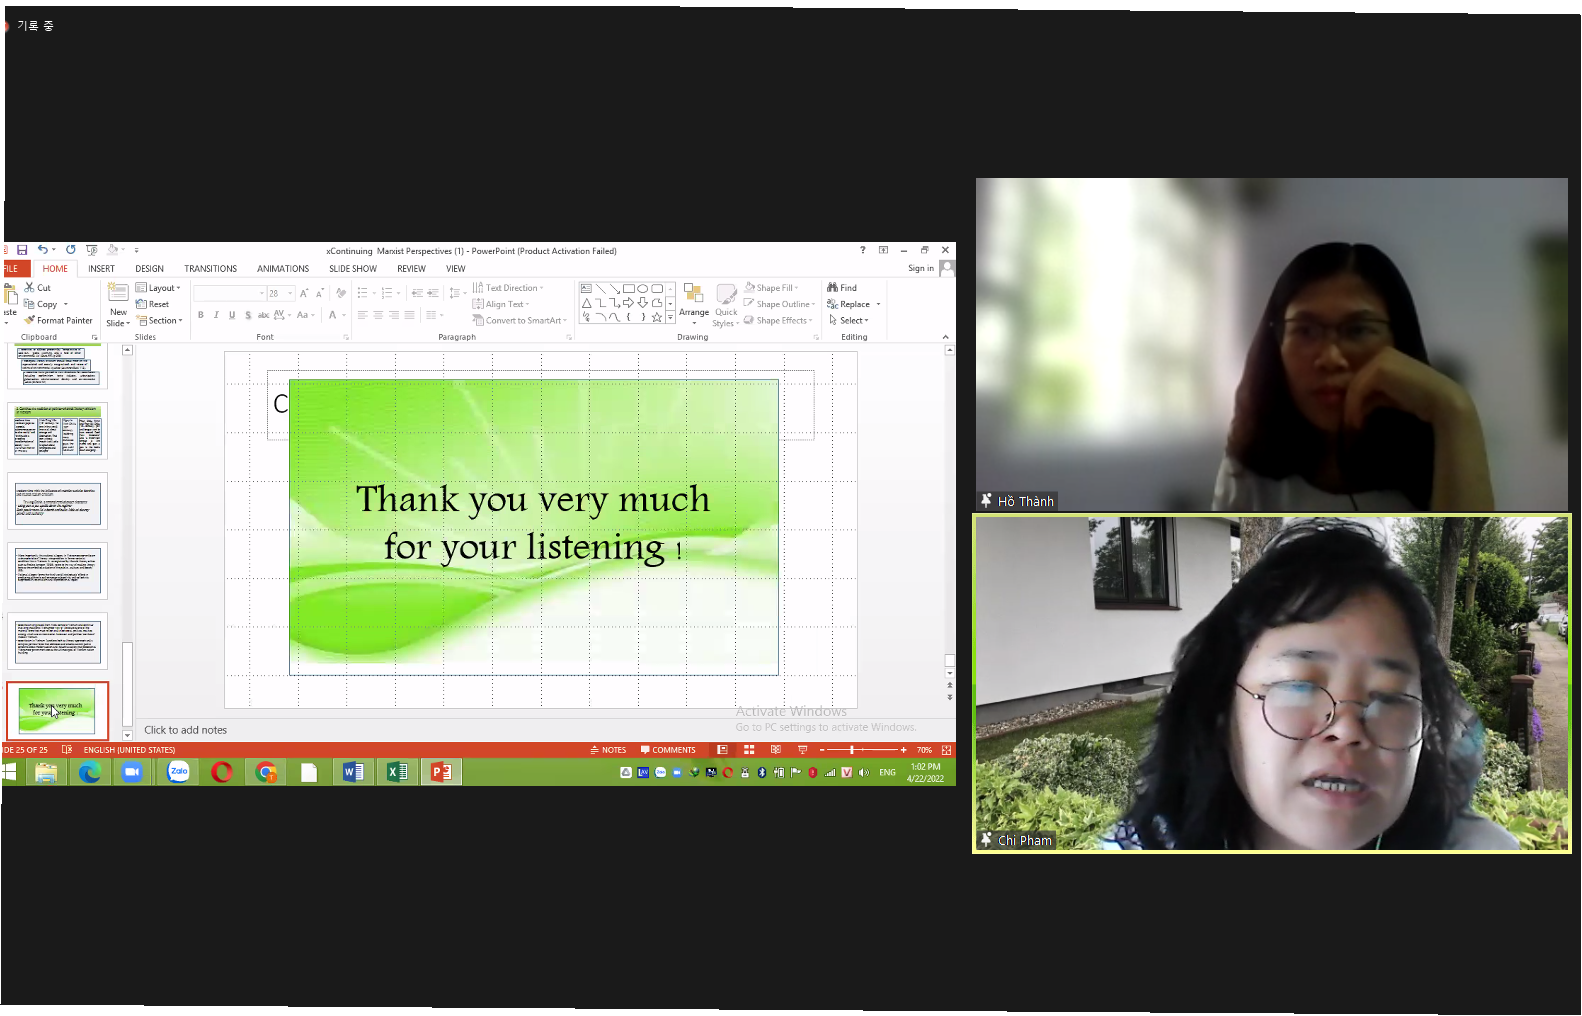Click the Reset slide button
Viewport: 1582px width, 1016px height.
click(x=153, y=304)
